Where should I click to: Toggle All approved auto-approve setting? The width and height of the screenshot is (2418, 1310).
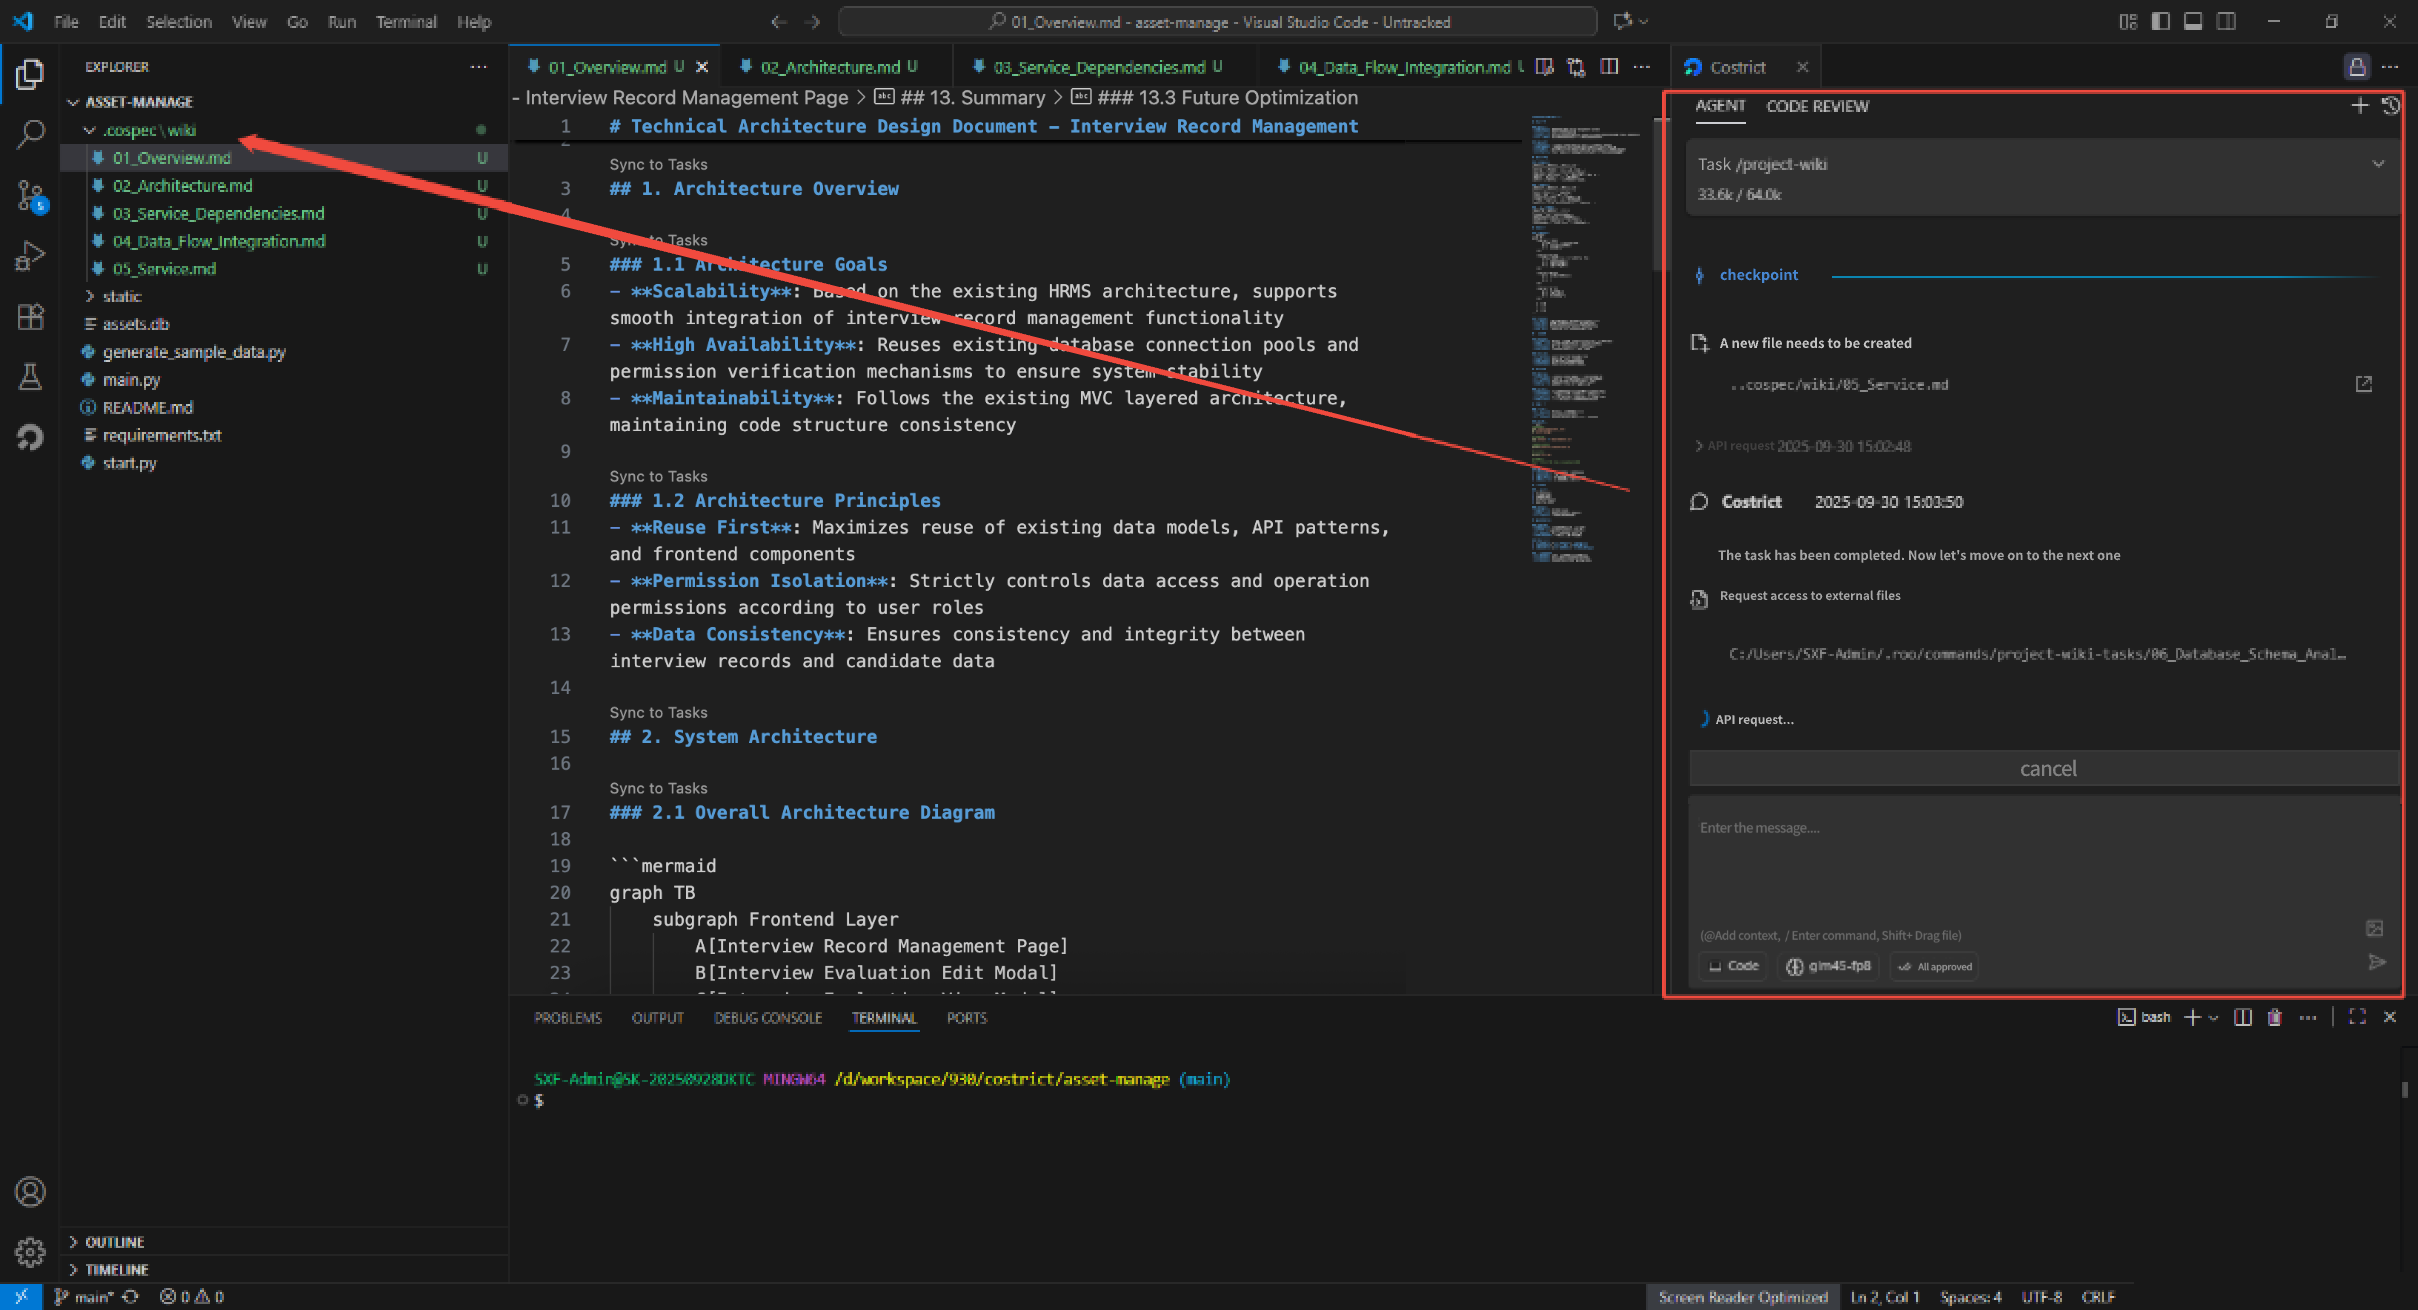(1934, 966)
